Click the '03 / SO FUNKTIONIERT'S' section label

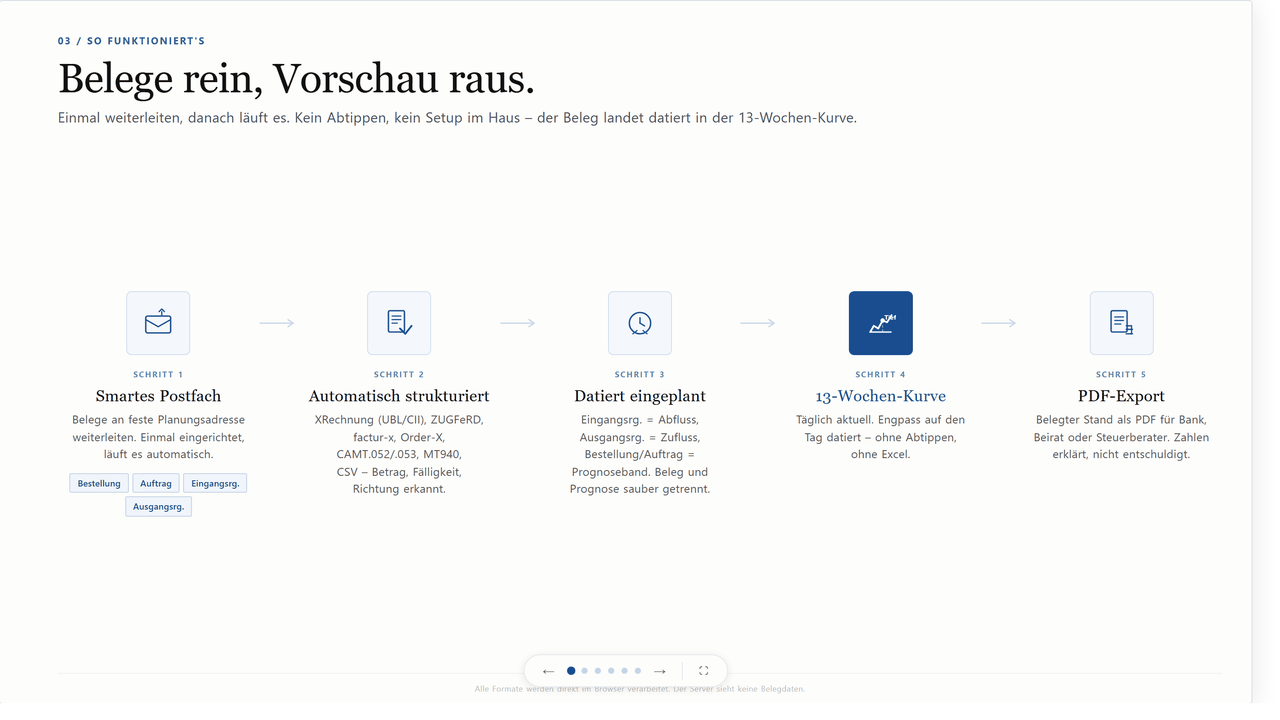click(131, 41)
